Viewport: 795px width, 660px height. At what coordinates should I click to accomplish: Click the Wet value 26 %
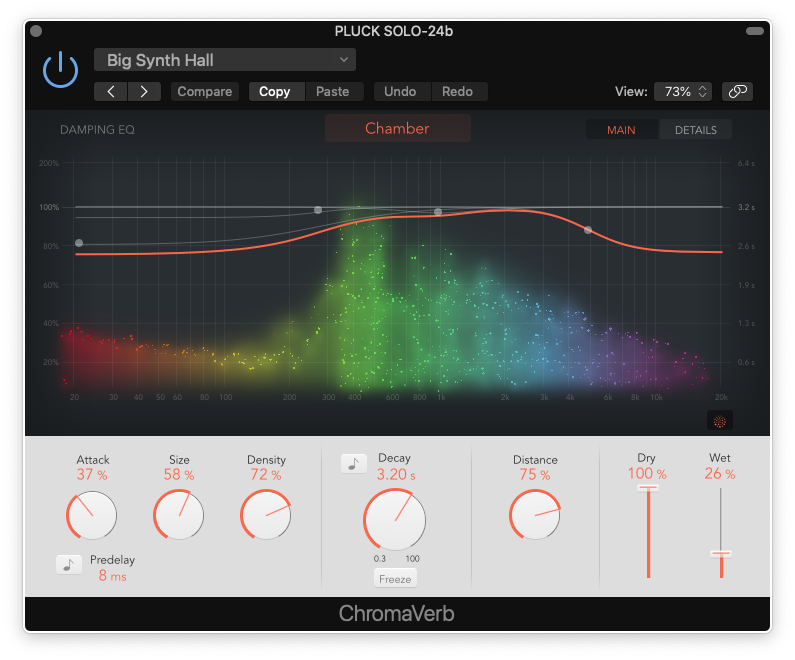720,473
